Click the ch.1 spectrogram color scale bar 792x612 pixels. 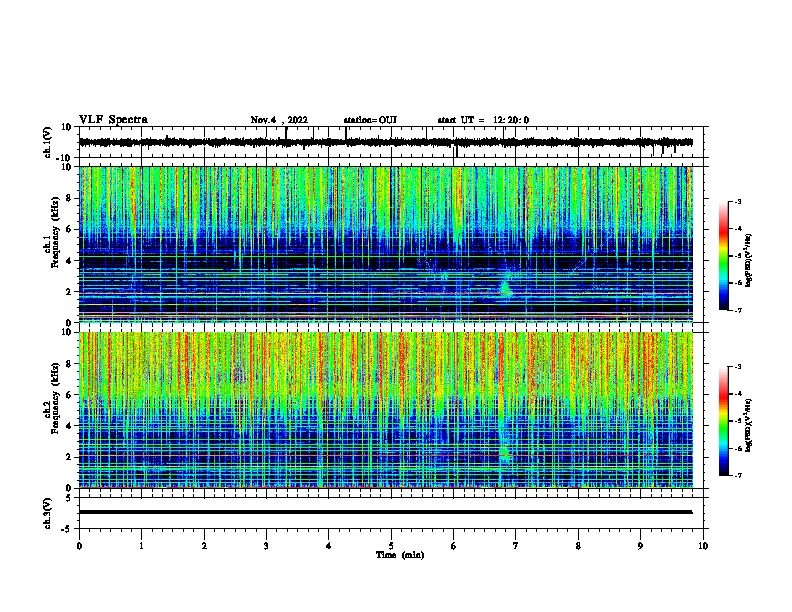pos(724,256)
